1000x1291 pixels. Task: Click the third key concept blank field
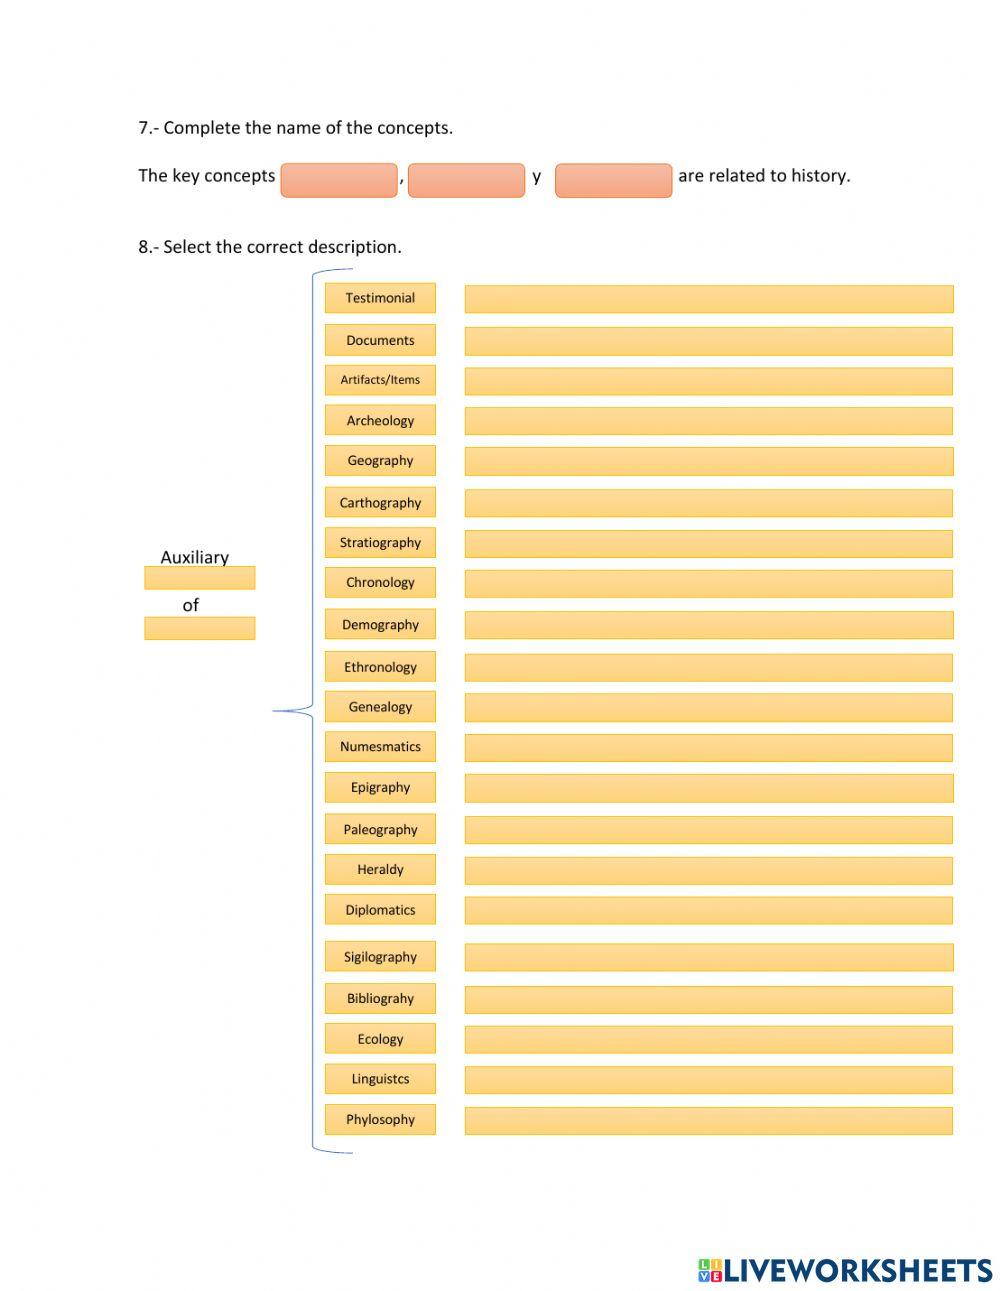pyautogui.click(x=613, y=180)
